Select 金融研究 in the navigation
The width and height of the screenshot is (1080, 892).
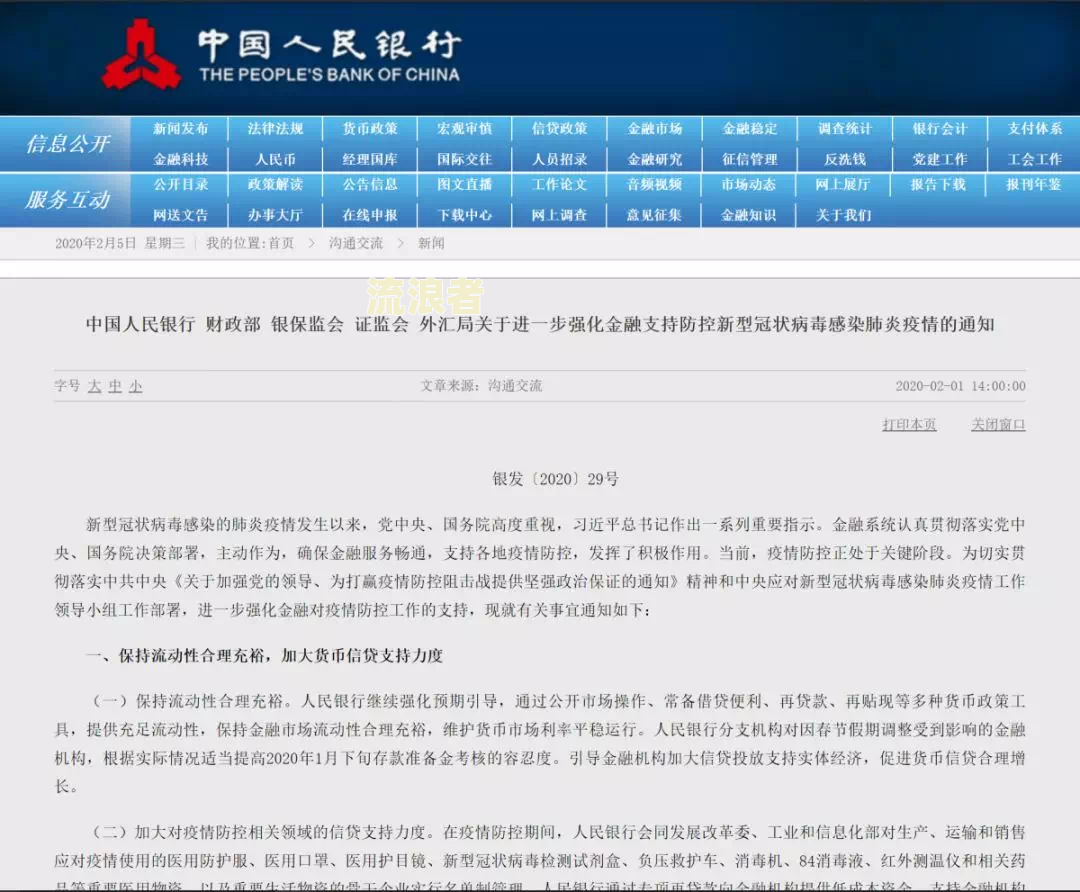point(654,160)
